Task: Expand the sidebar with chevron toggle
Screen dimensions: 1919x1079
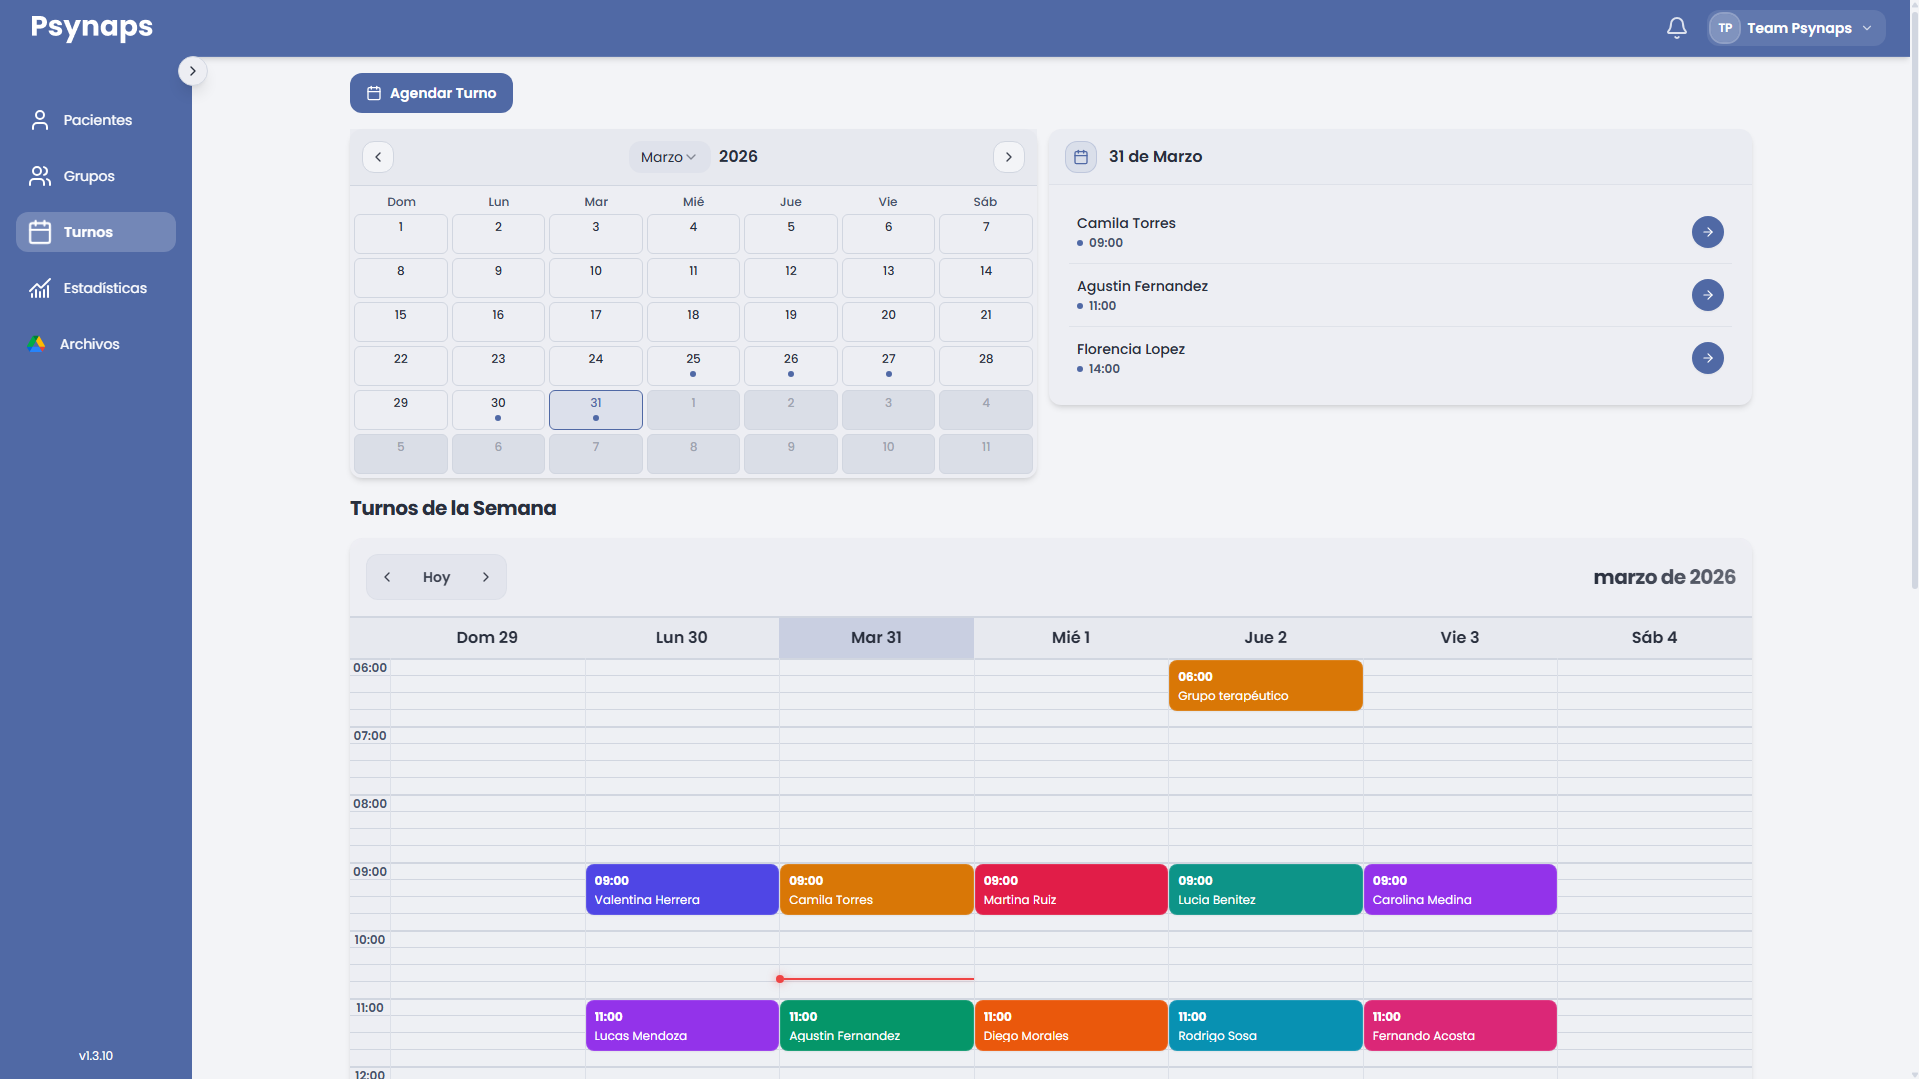Action: (x=192, y=71)
